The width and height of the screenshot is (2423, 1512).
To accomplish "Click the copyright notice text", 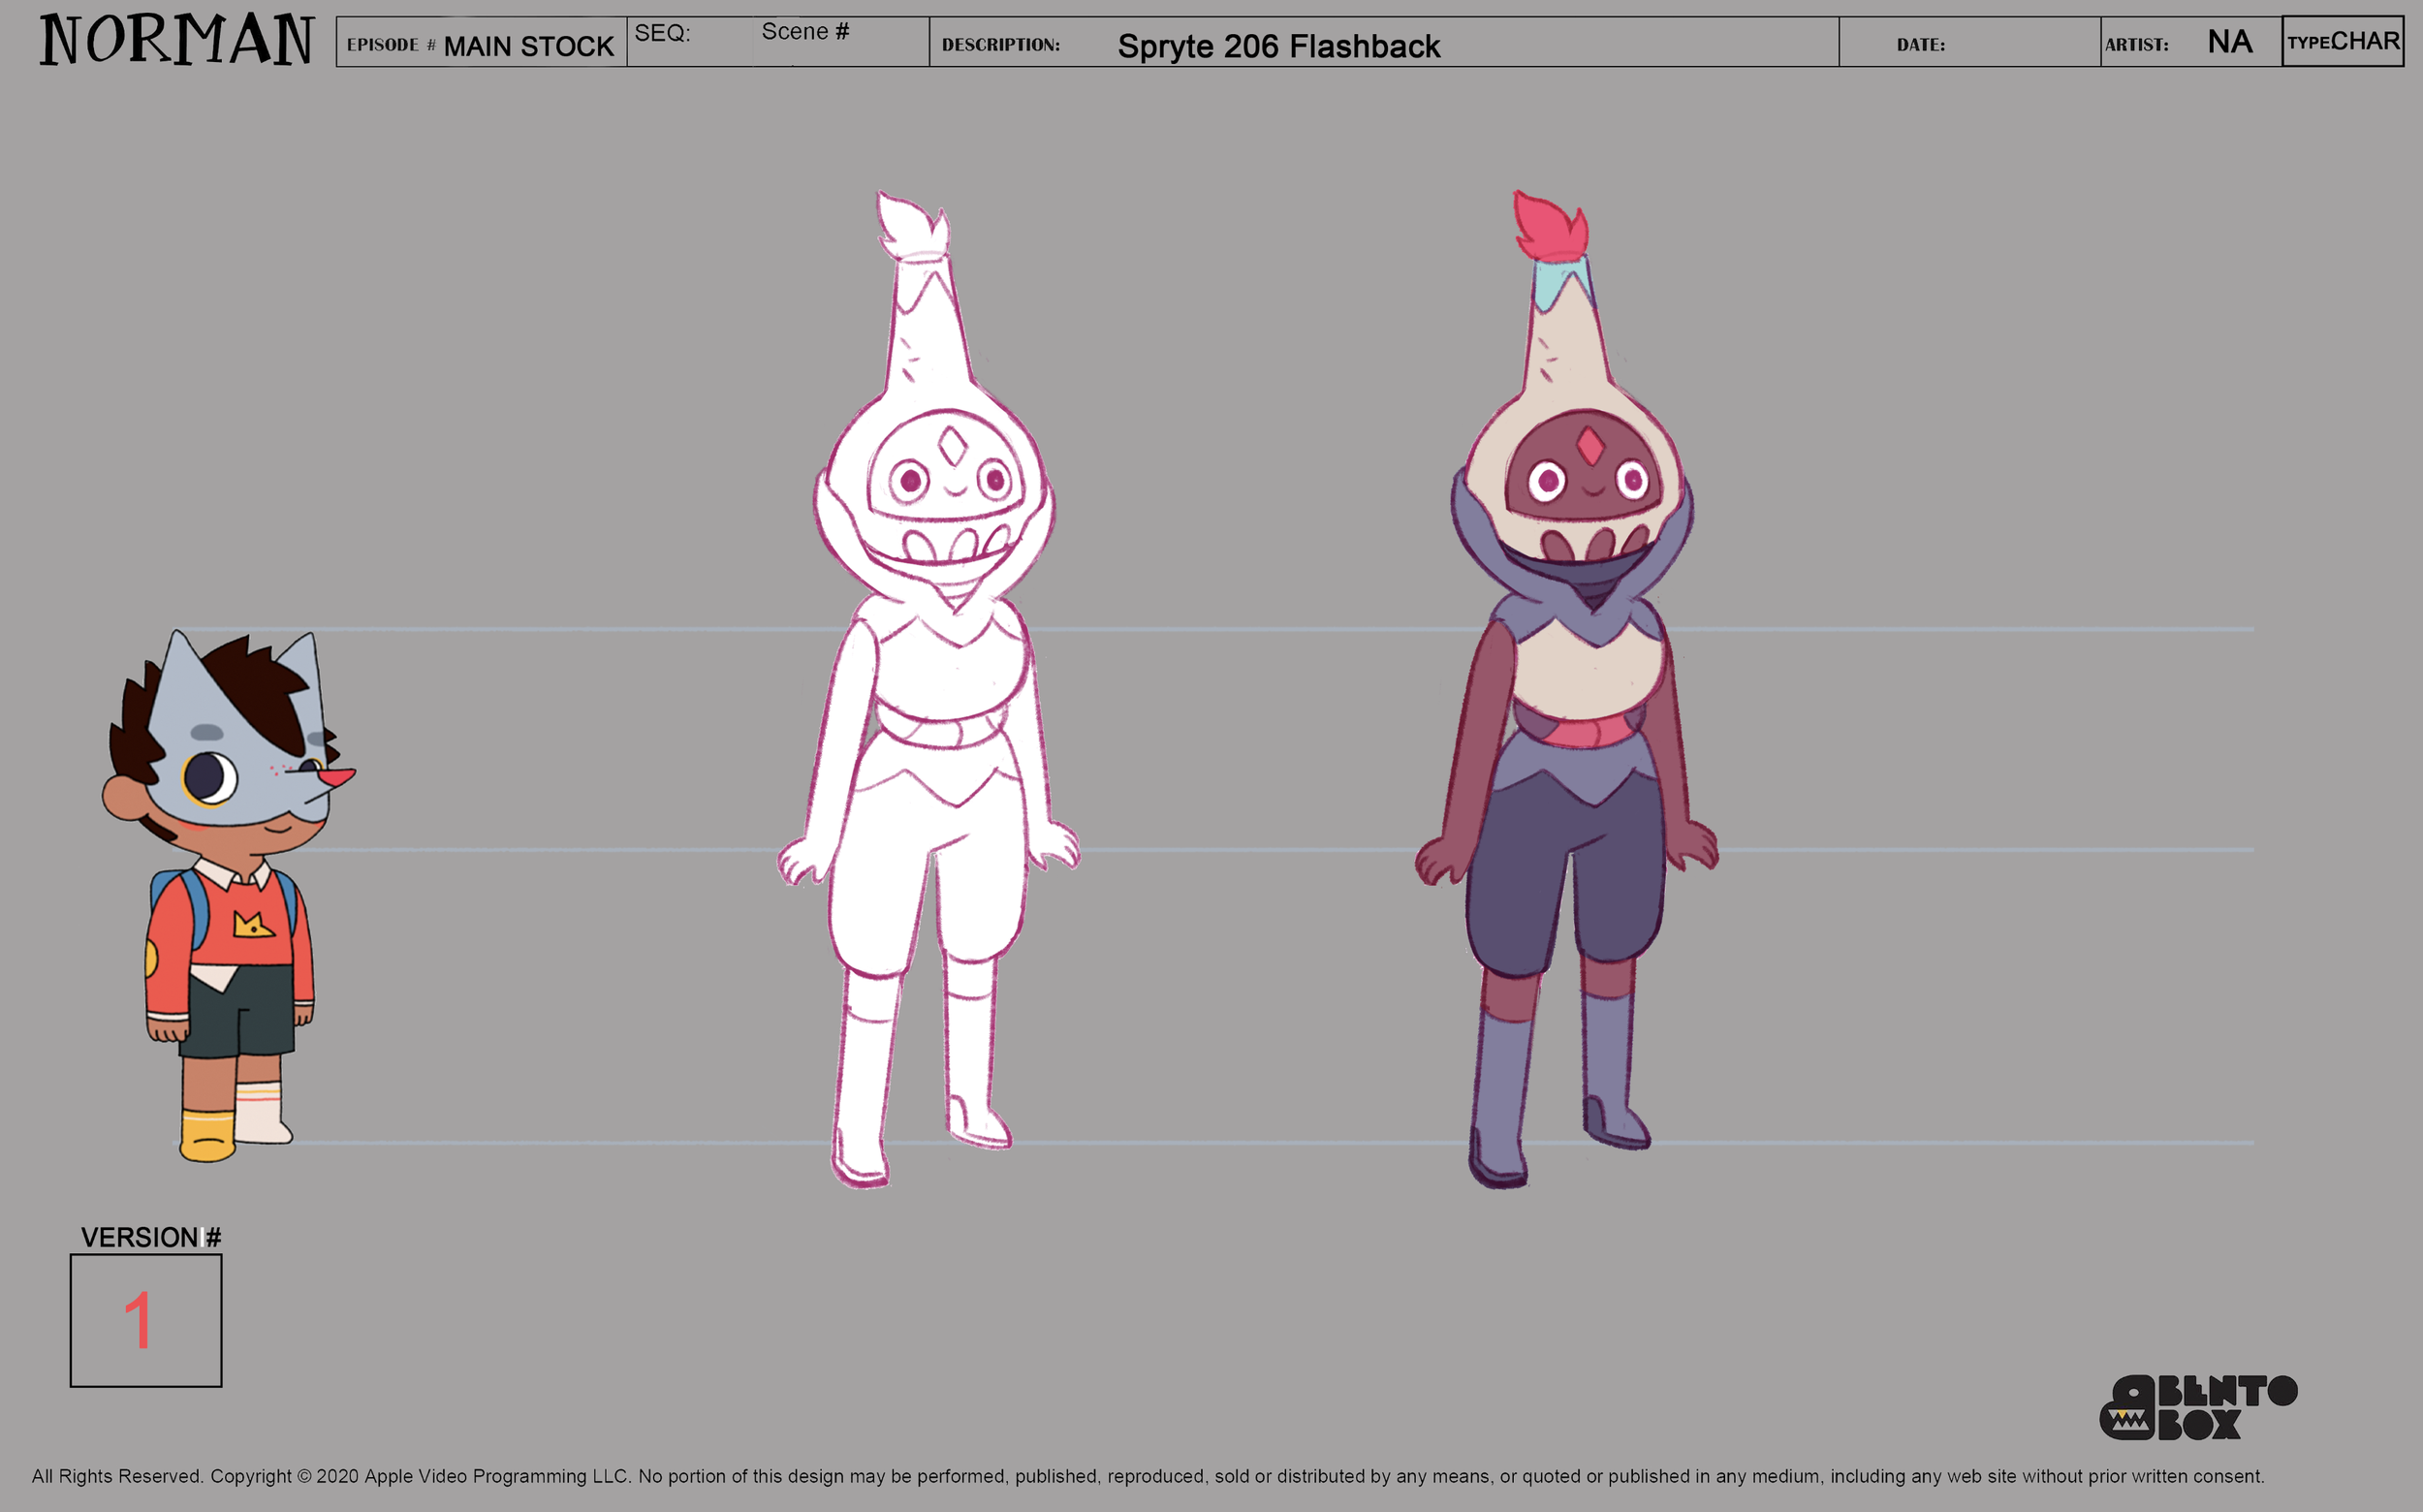I will [1147, 1476].
